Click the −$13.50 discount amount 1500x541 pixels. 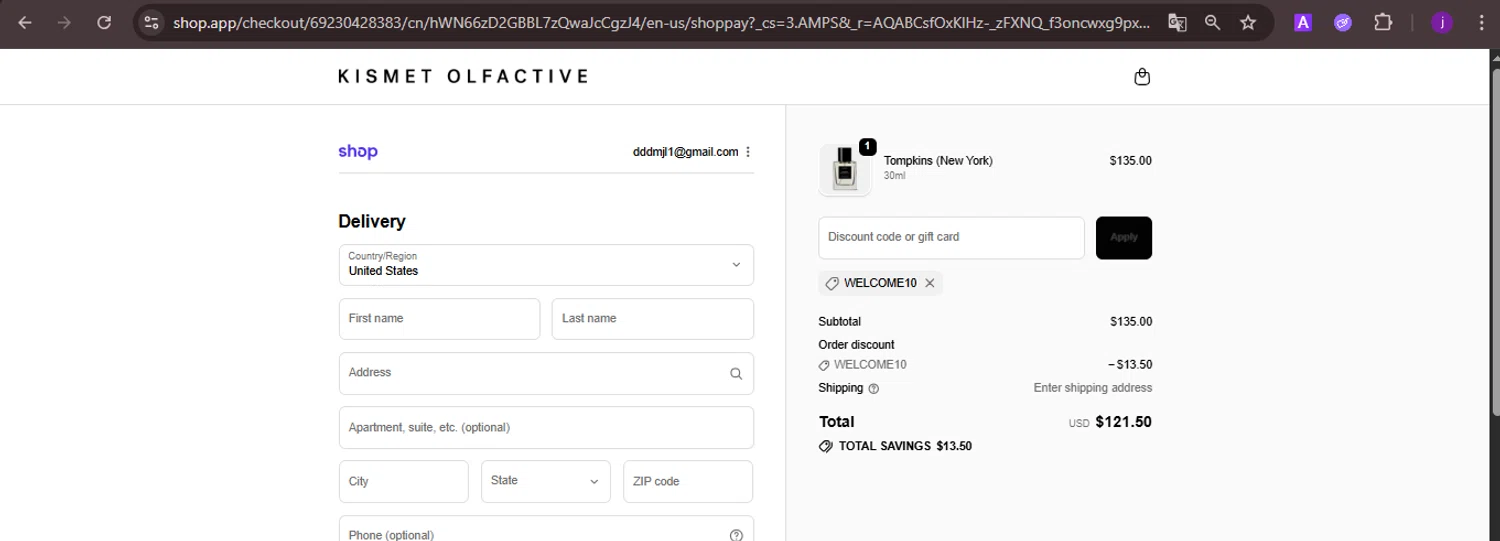coord(1130,365)
